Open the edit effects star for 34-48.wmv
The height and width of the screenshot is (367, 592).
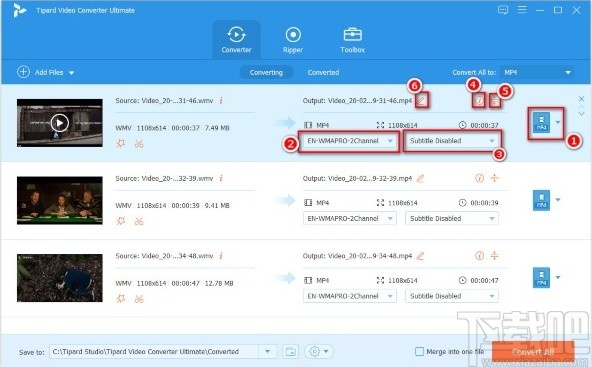(x=121, y=299)
